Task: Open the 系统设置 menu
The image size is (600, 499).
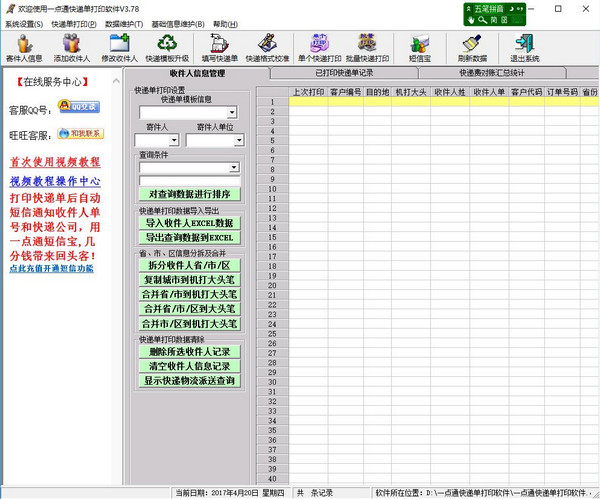Action: coord(25,23)
